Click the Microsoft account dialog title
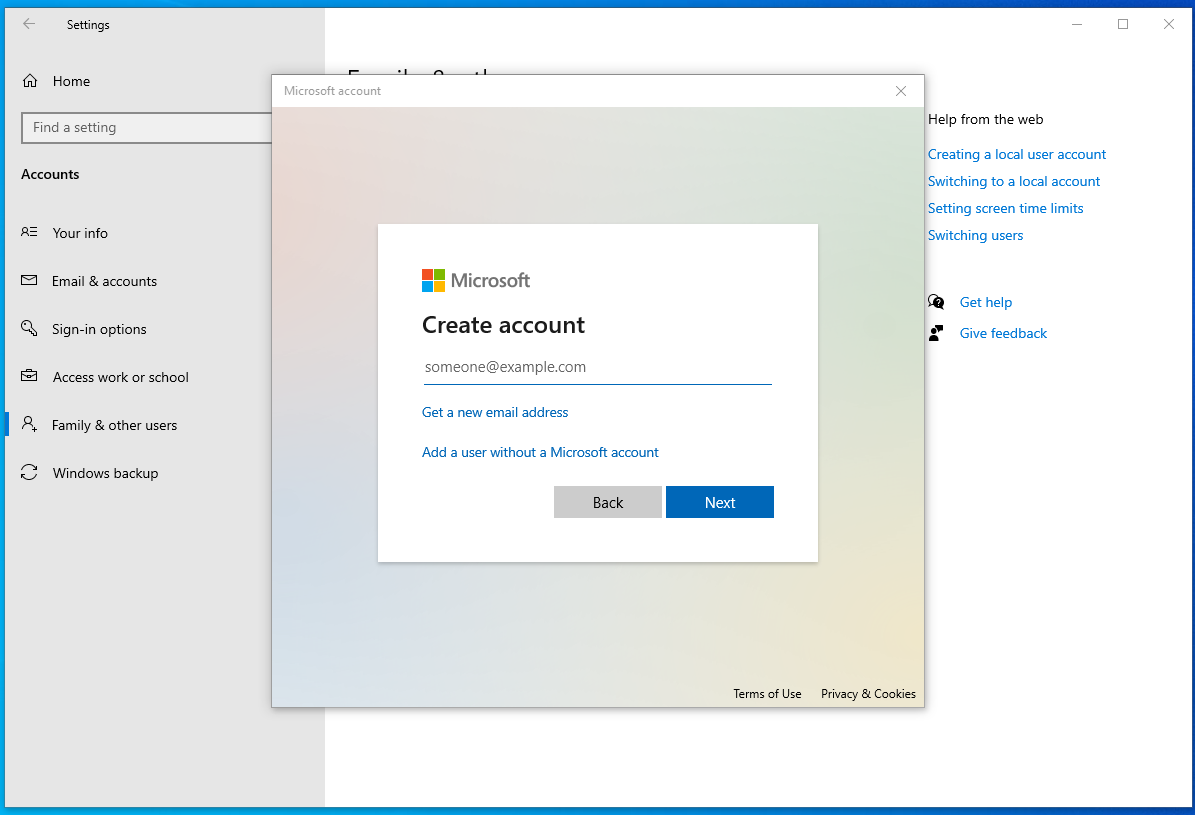 332,91
